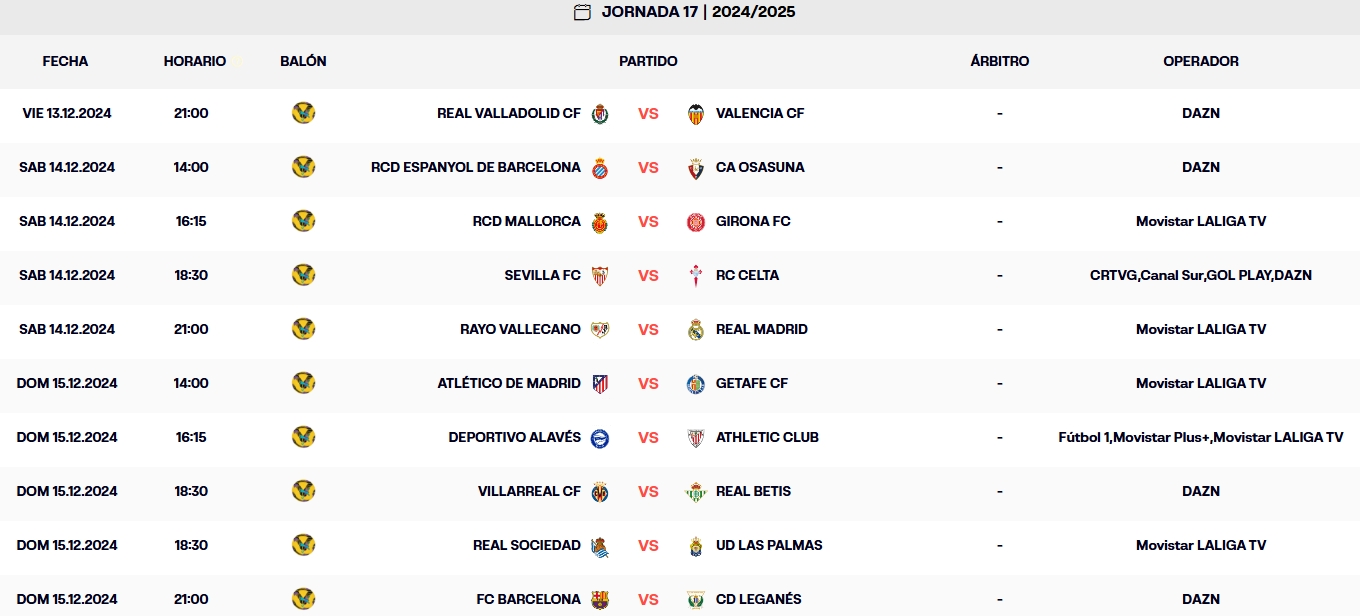Select the Real Madrid crest
The height and width of the screenshot is (616, 1360).
696,329
